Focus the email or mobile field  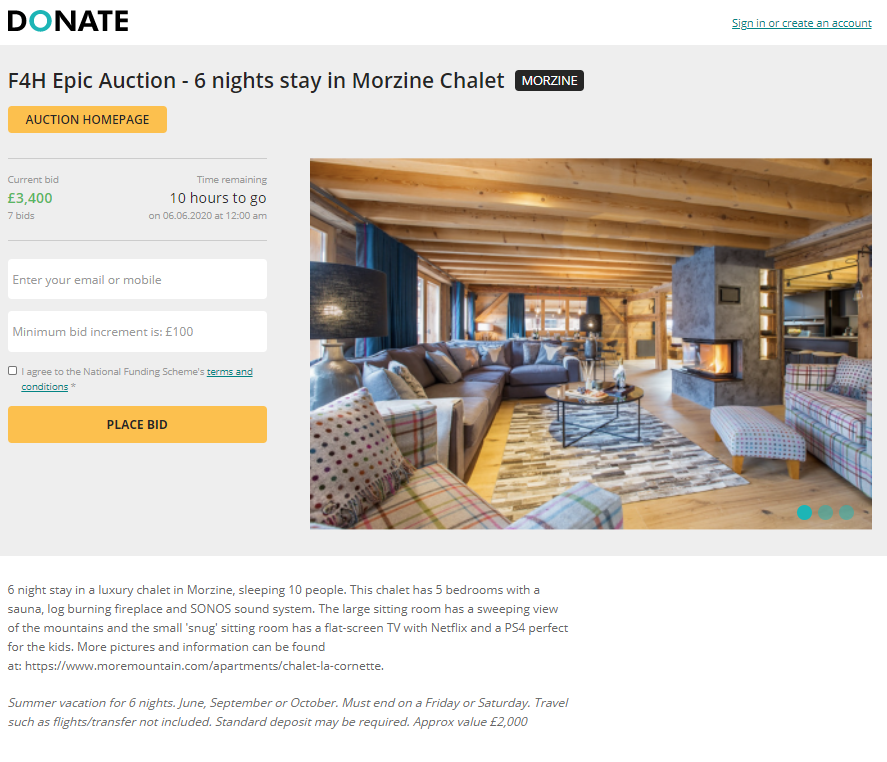click(x=137, y=279)
